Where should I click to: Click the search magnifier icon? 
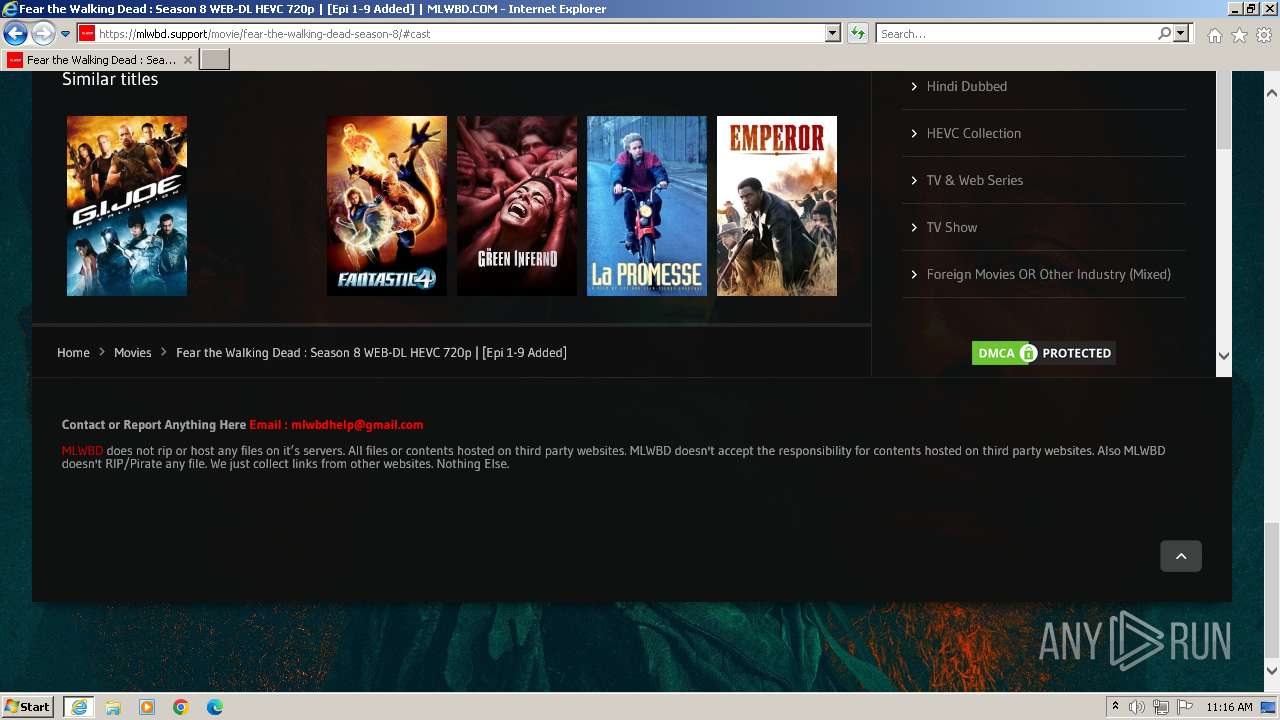coord(1164,34)
